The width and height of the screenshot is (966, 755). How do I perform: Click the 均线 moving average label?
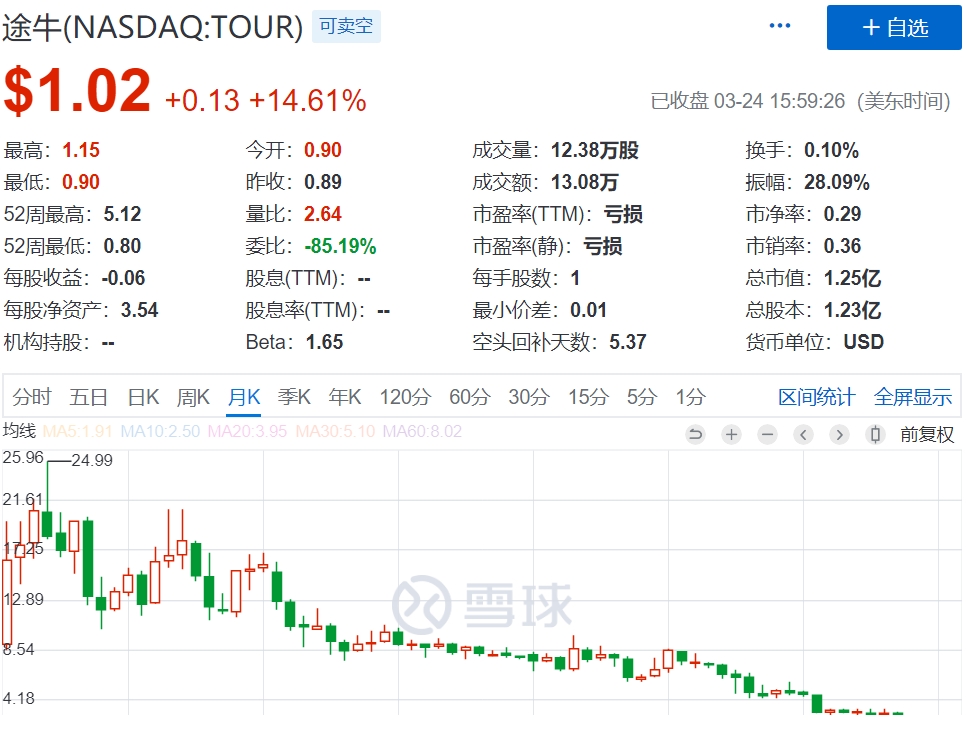click(20, 431)
